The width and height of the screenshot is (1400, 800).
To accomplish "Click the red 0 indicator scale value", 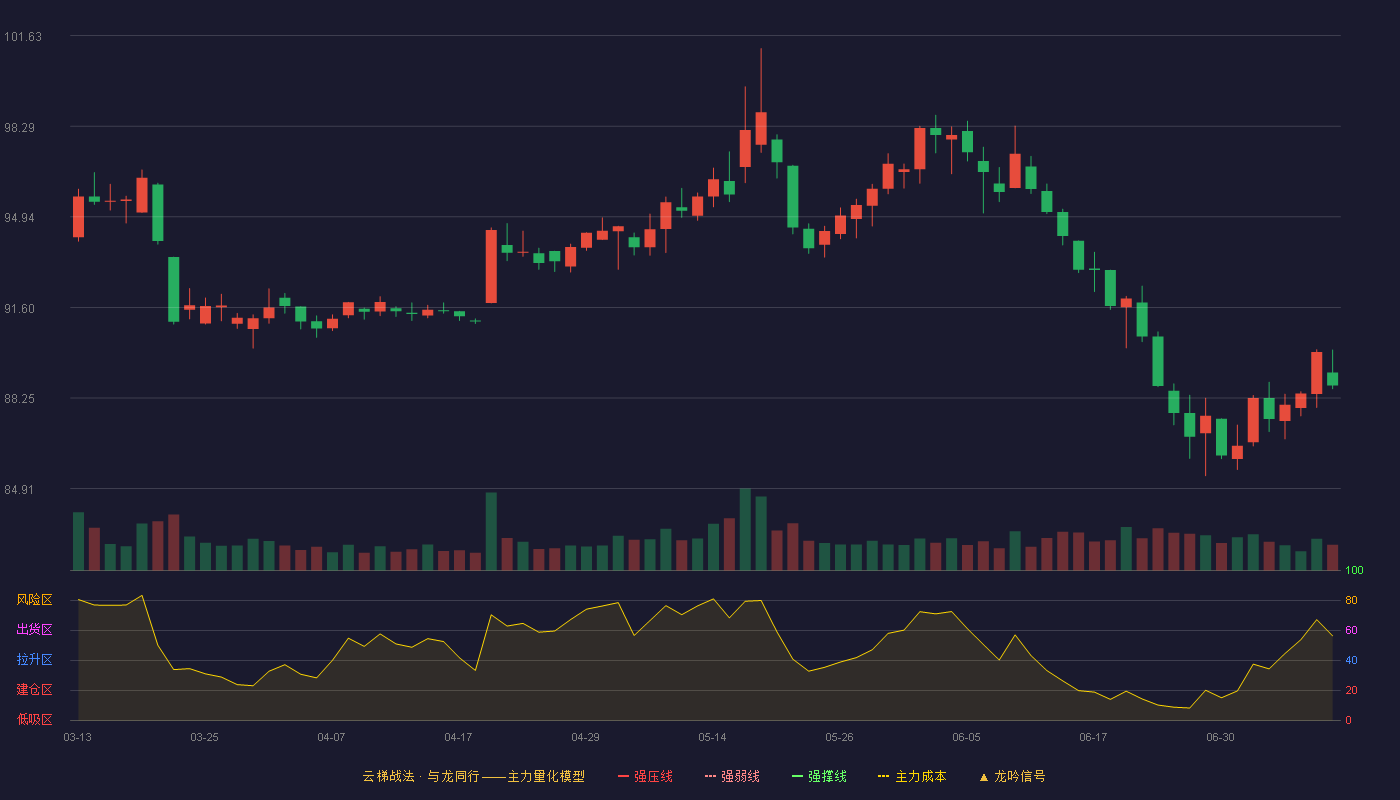I will coord(1348,720).
